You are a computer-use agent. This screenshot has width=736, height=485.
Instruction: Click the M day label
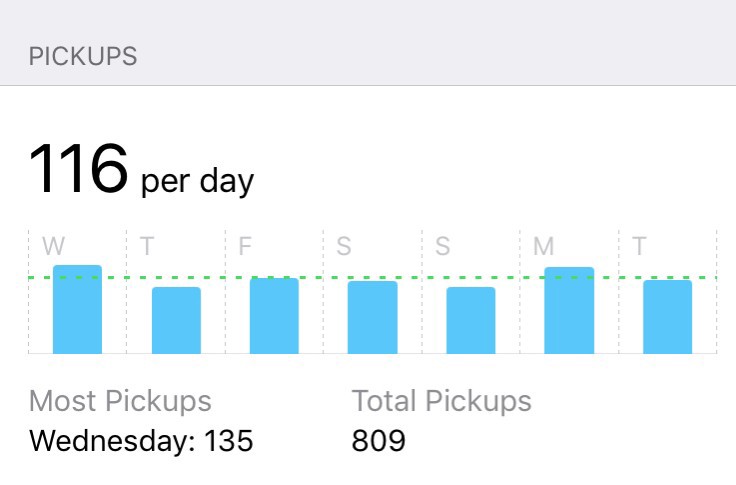pyautogui.click(x=543, y=247)
